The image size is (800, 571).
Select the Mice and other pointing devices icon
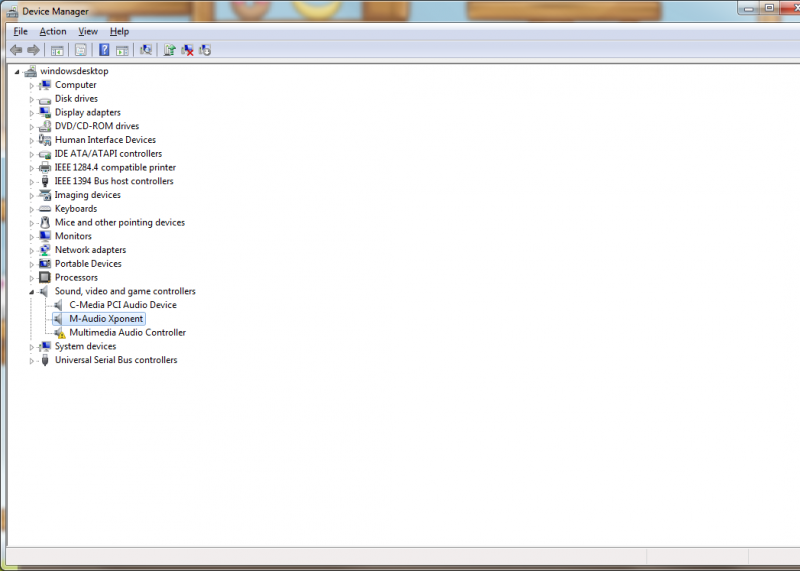click(x=45, y=222)
